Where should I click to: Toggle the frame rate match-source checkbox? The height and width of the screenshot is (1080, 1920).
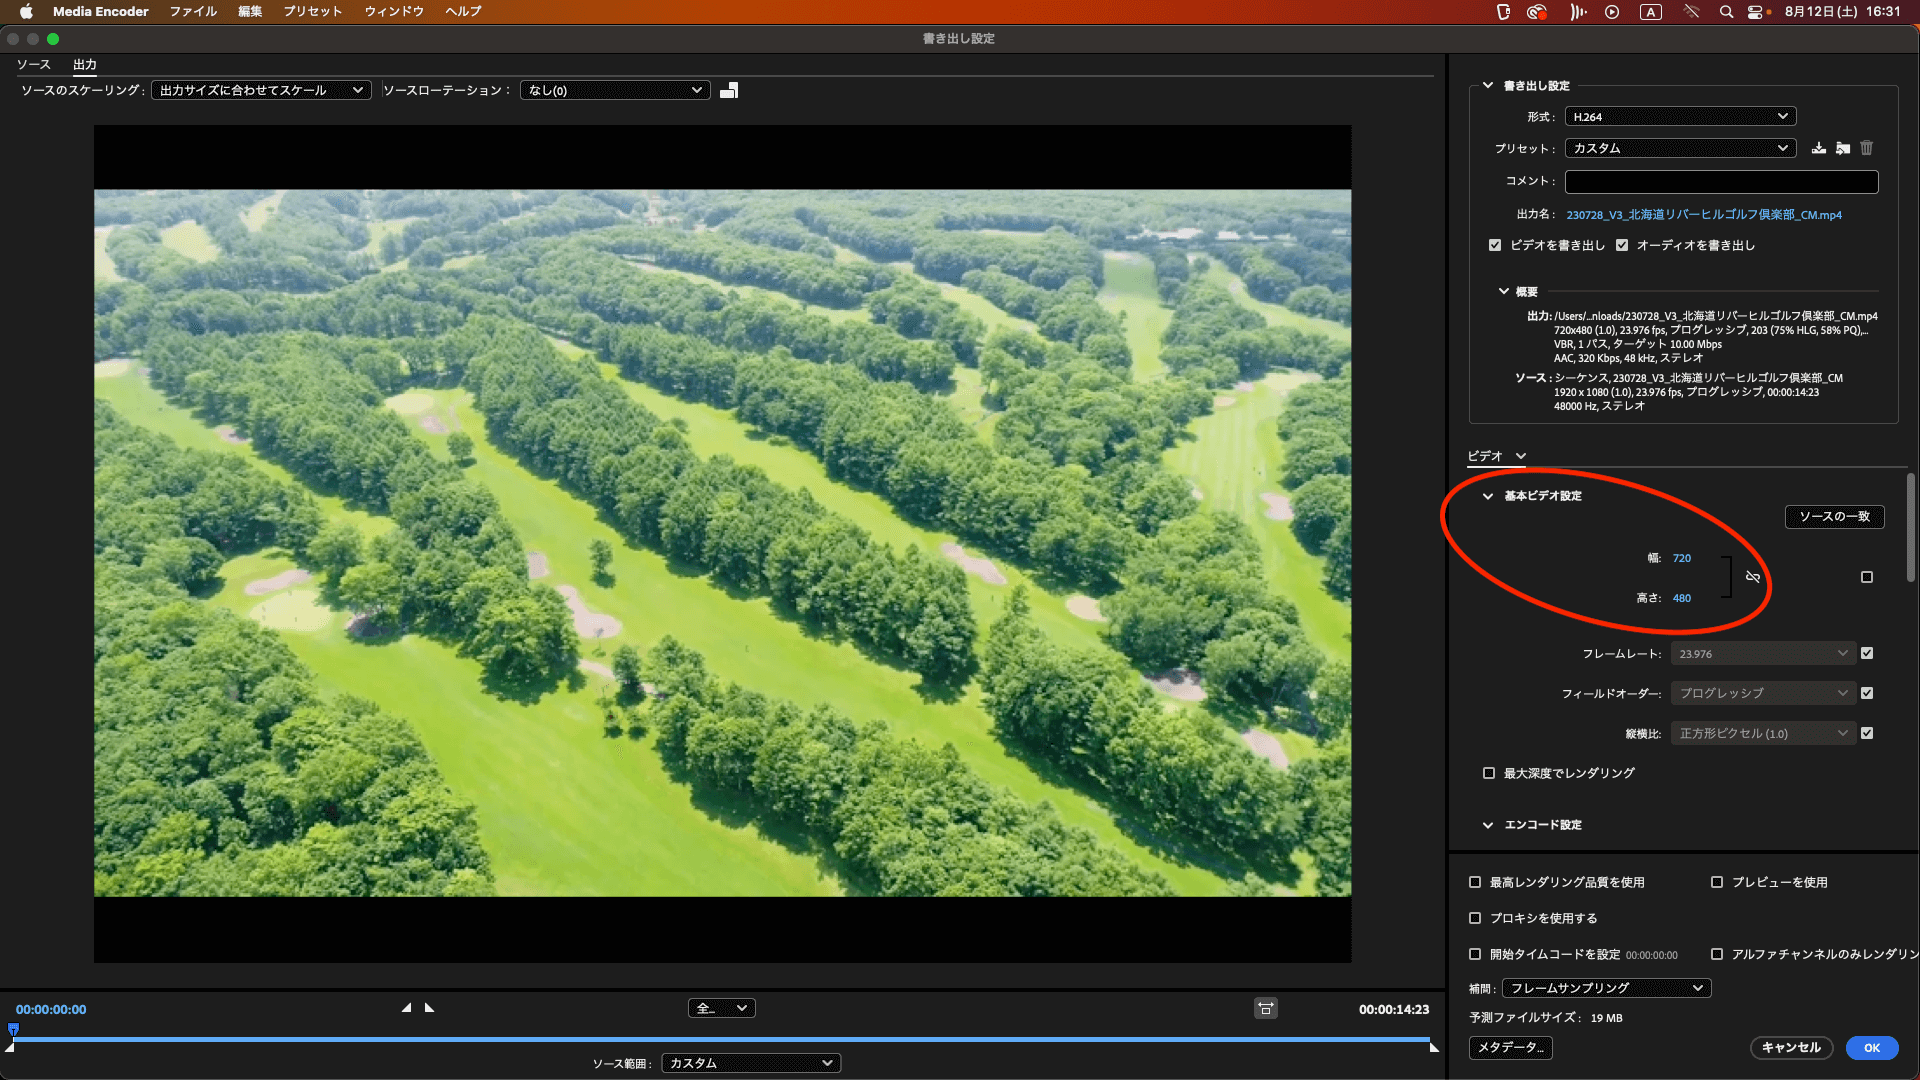(1867, 653)
